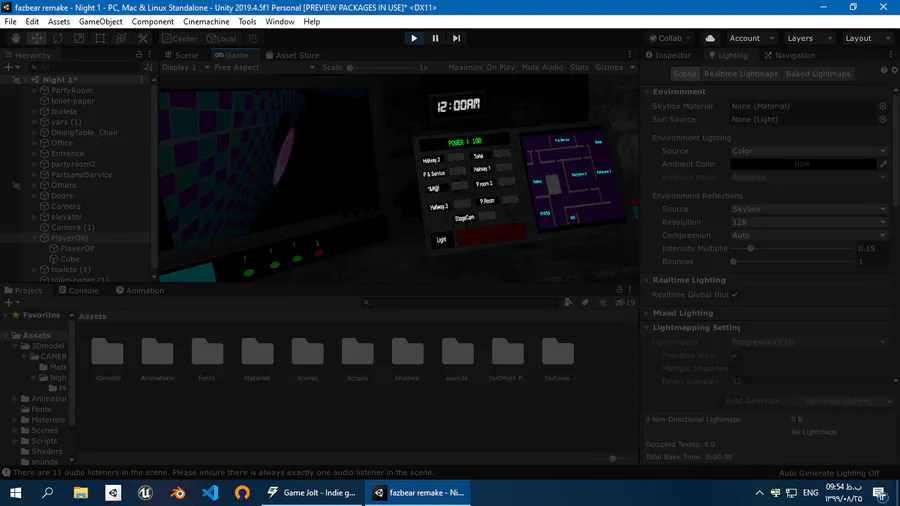Select the Move tool
The image size is (900, 506).
[x=37, y=38]
